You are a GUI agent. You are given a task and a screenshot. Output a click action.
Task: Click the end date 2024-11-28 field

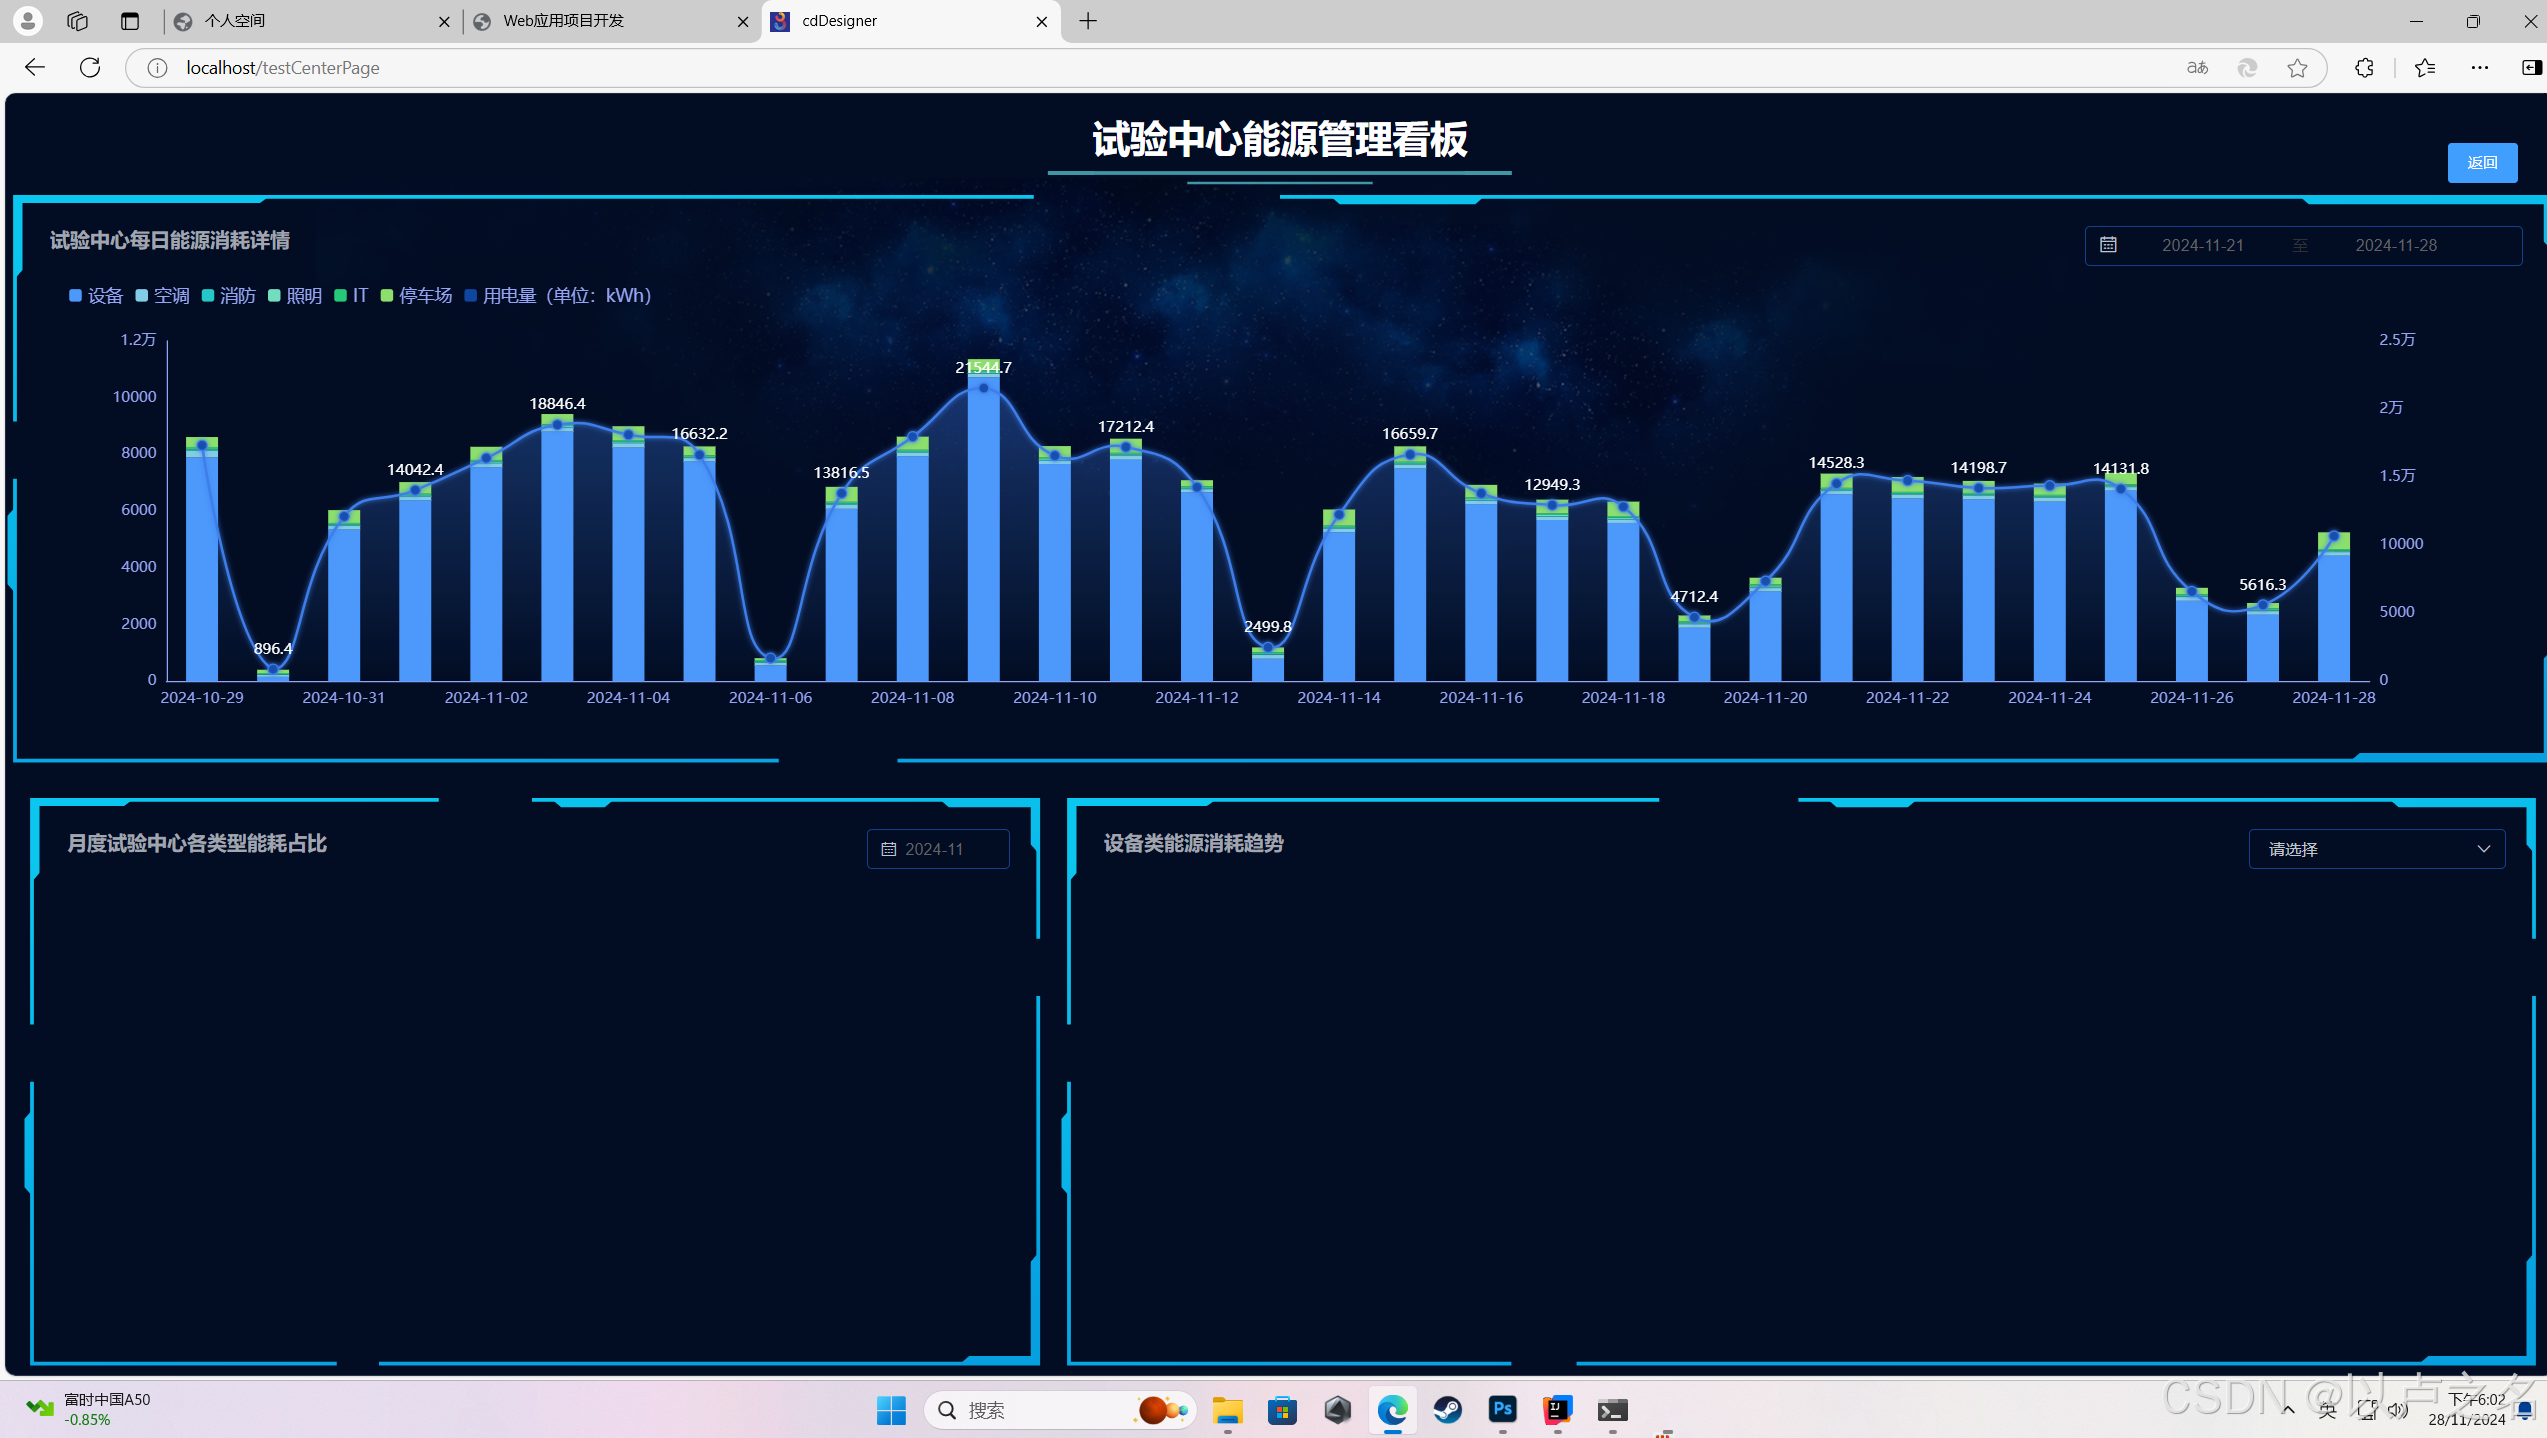pos(2395,246)
